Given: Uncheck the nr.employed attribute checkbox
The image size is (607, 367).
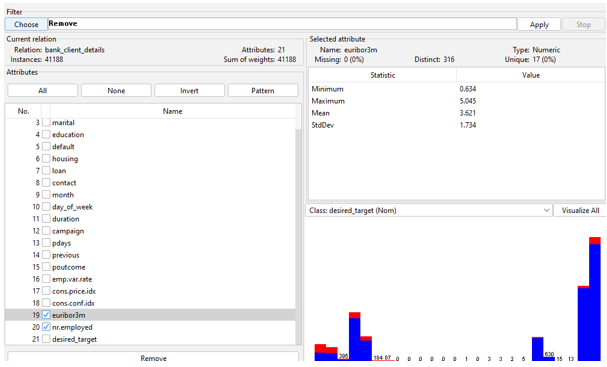Looking at the screenshot, I should 46,327.
